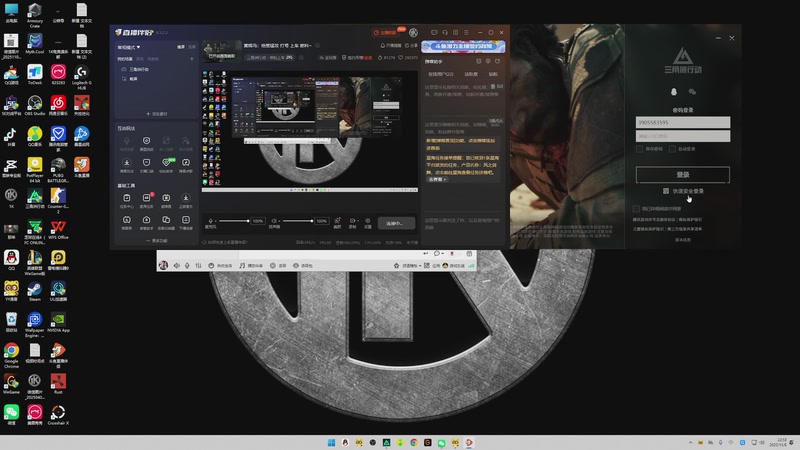Image resolution: width=800 pixels, height=450 pixels.
Task: Open 任务中心 tool in 基础工具
Action: click(127, 200)
